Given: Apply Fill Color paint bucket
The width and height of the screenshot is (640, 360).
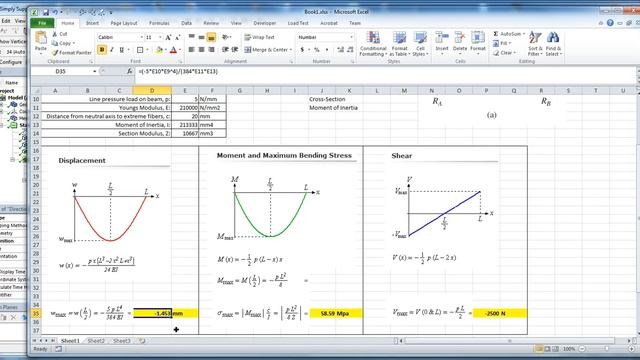Looking at the screenshot, I should [159, 50].
